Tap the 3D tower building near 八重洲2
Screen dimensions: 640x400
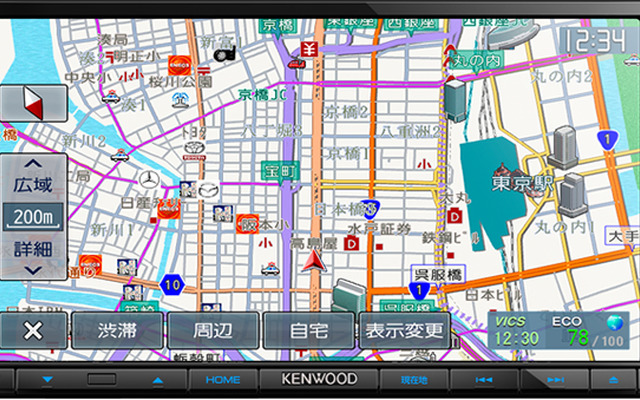[455, 100]
